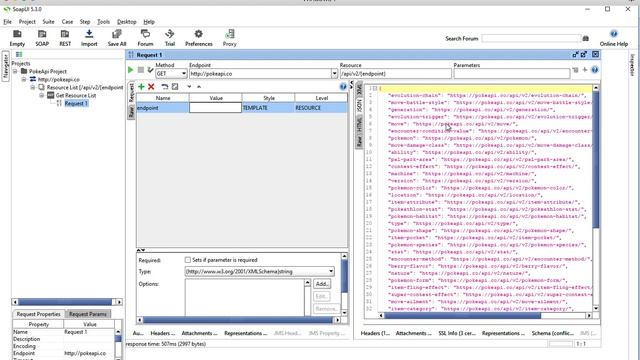Screen dimensions: 640x360
Task: Open the File menu
Action: (x=7, y=22)
